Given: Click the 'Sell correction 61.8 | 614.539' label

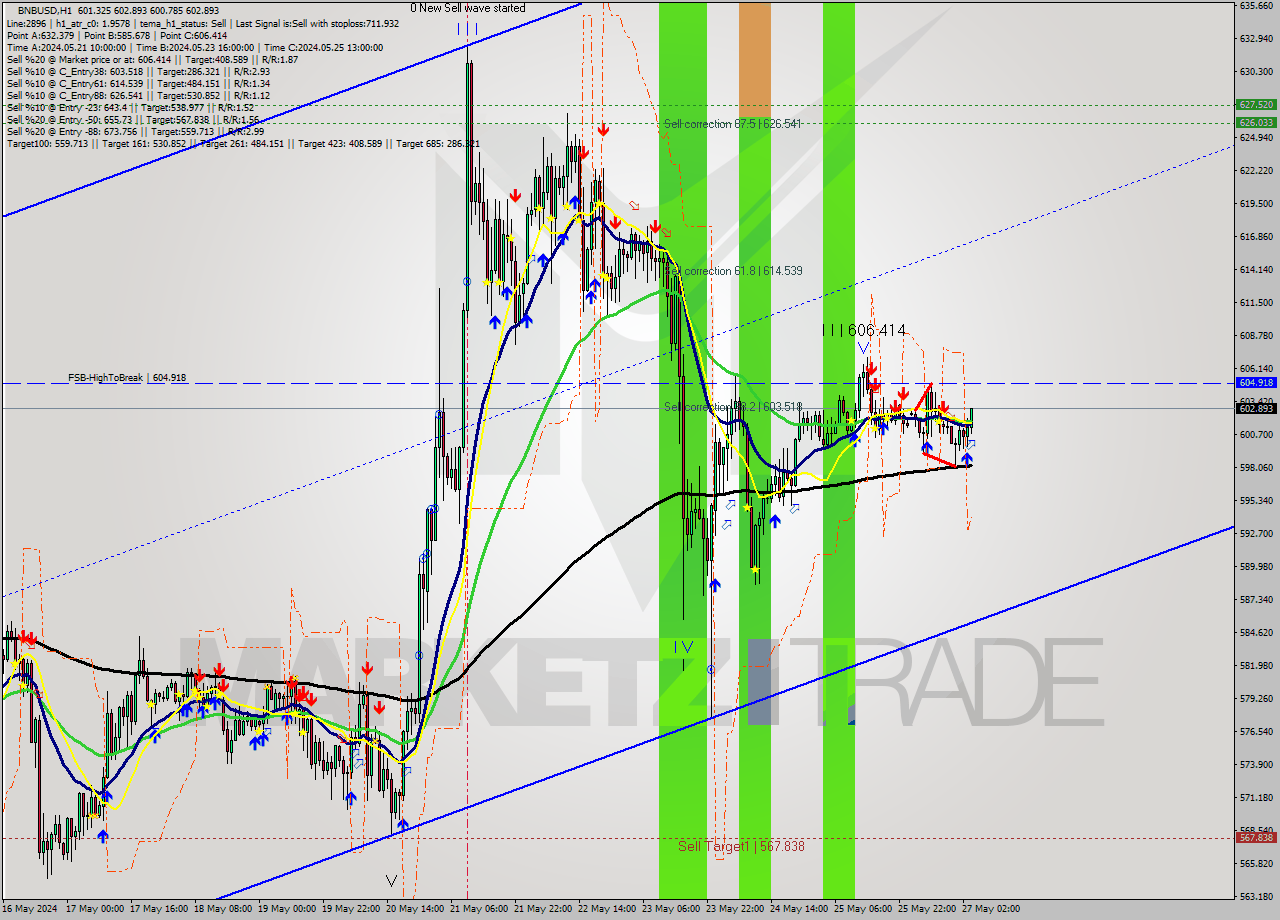Looking at the screenshot, I should (733, 271).
